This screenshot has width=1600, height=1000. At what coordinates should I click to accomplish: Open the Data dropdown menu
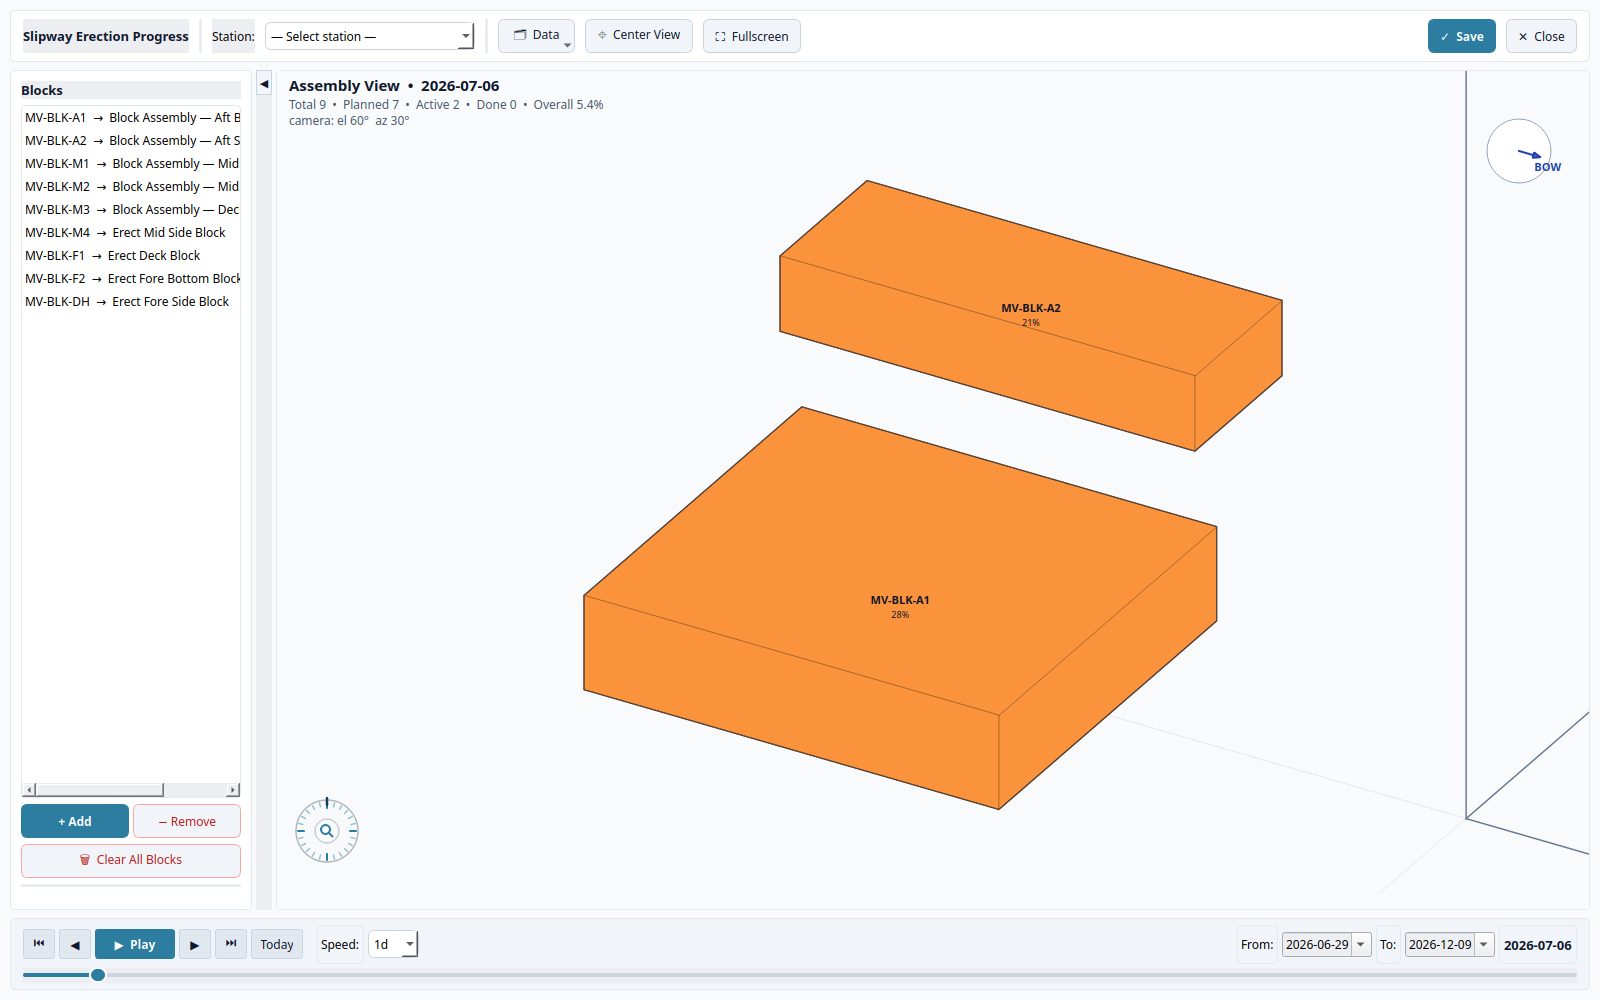point(536,36)
